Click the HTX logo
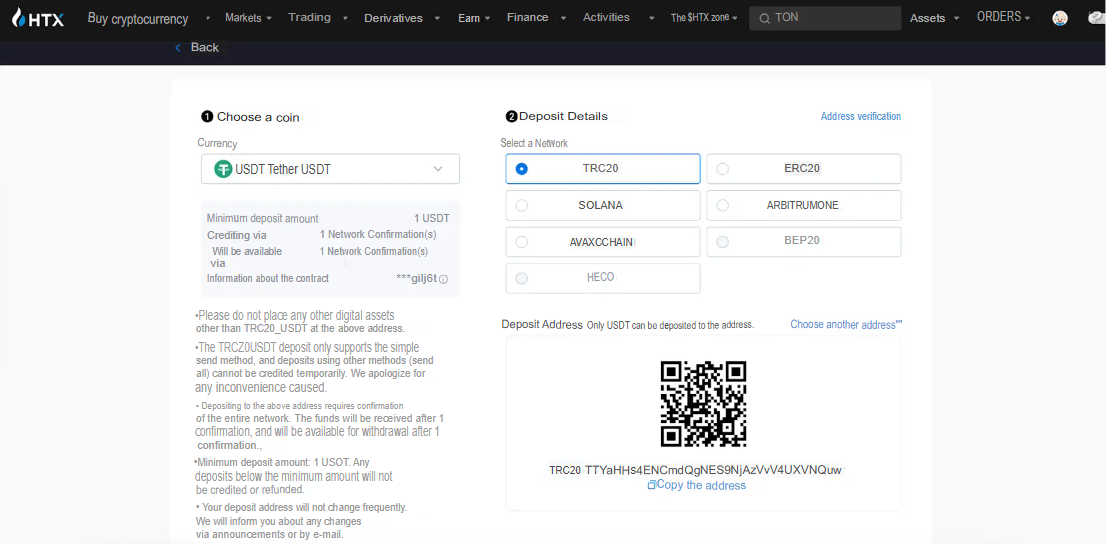 38,18
